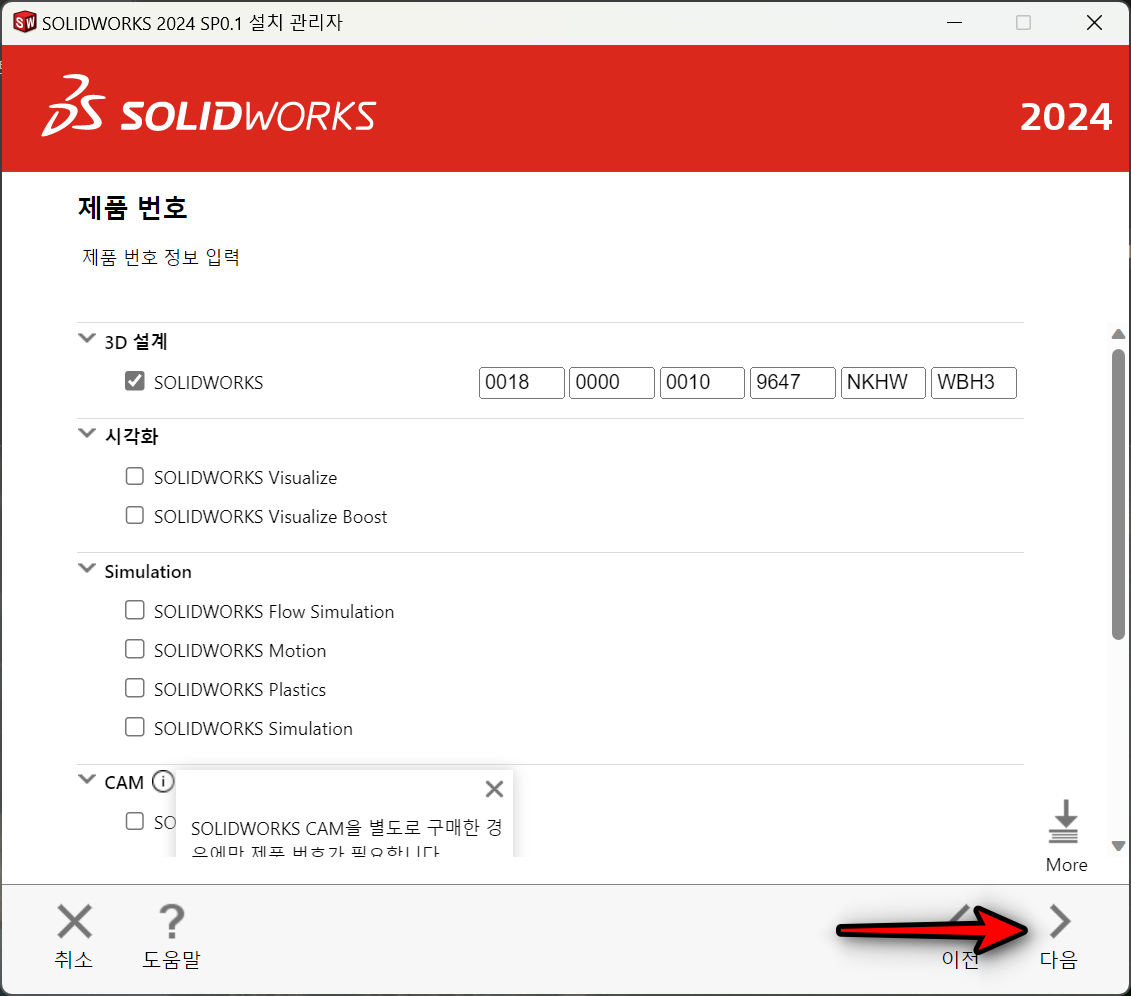Click serial field containing WBH3
The height and width of the screenshot is (996, 1131).
[x=974, y=383]
